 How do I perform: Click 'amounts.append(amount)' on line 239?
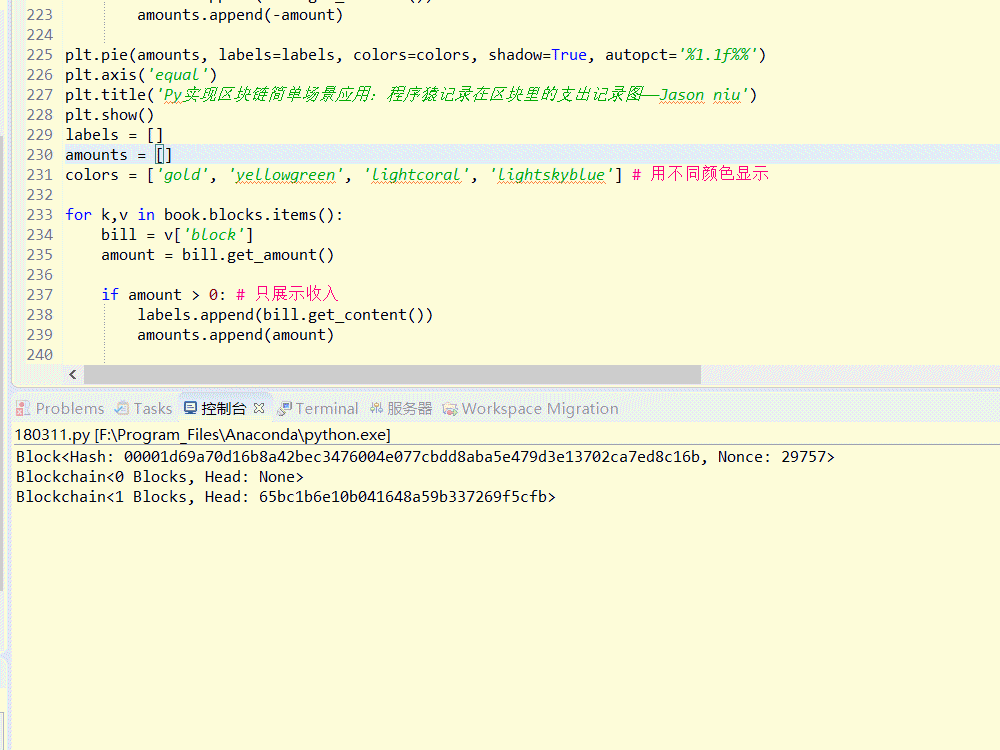pos(235,335)
